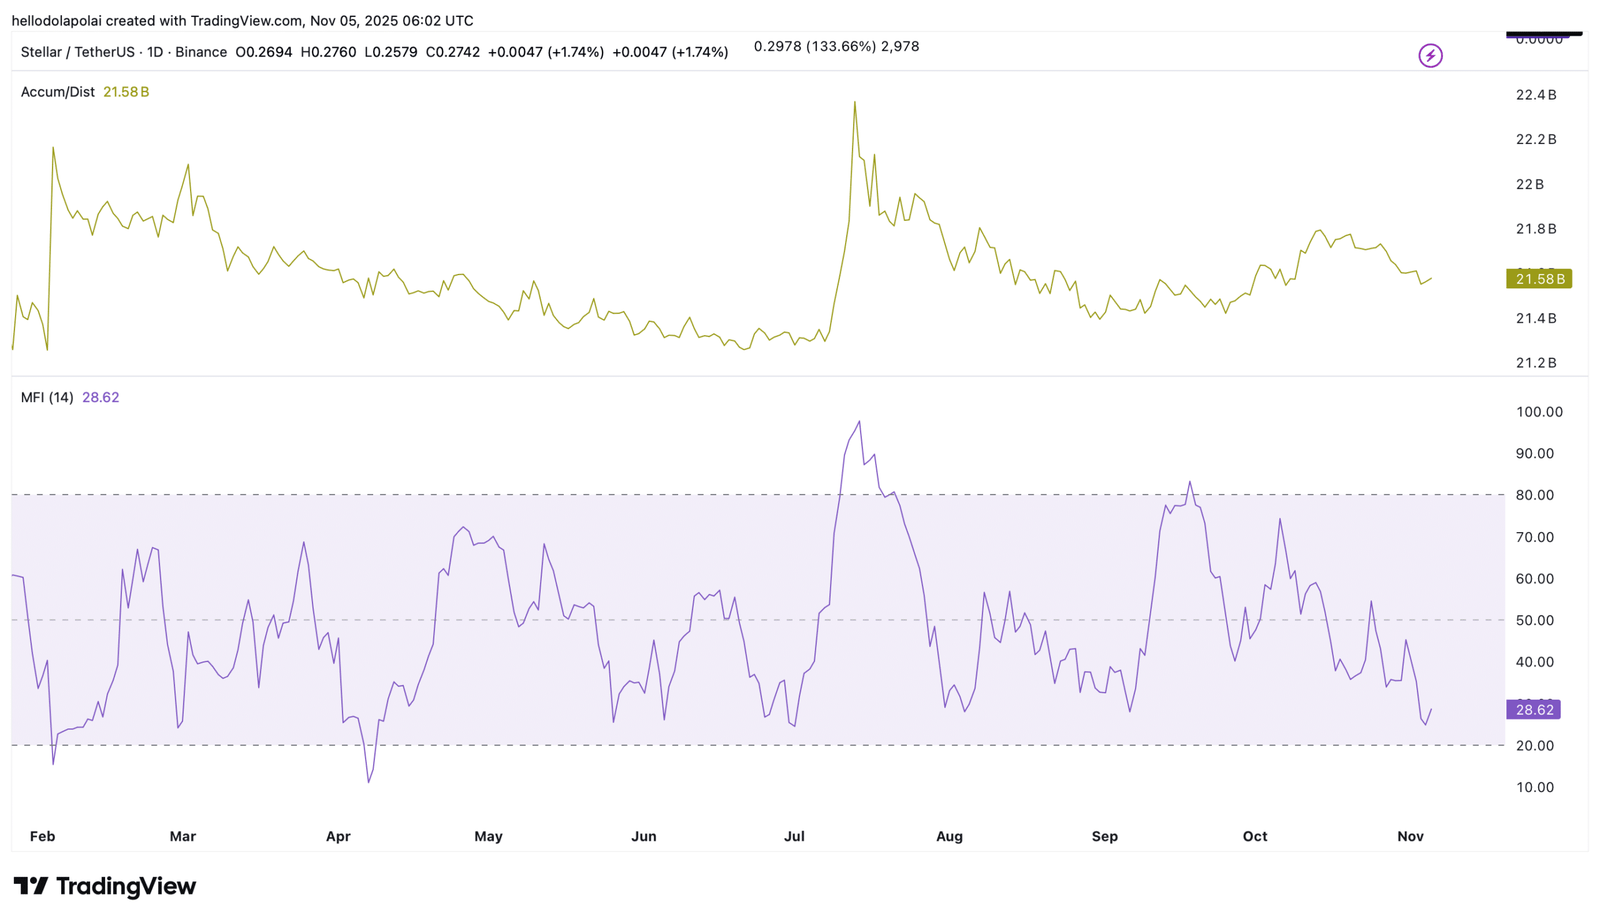This screenshot has height=921, width=1600.
Task: Click the 0.2978 (133.66%) measurement text
Action: click(x=815, y=47)
